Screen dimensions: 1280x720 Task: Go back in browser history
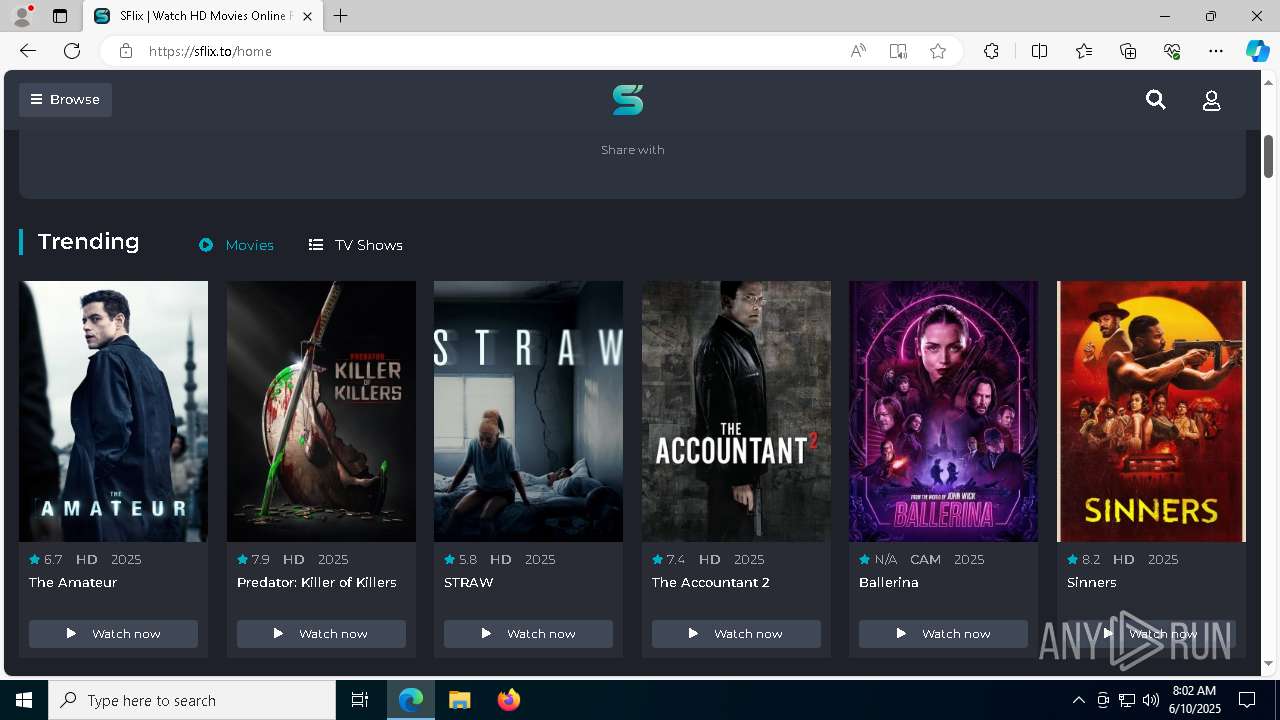tap(28, 51)
